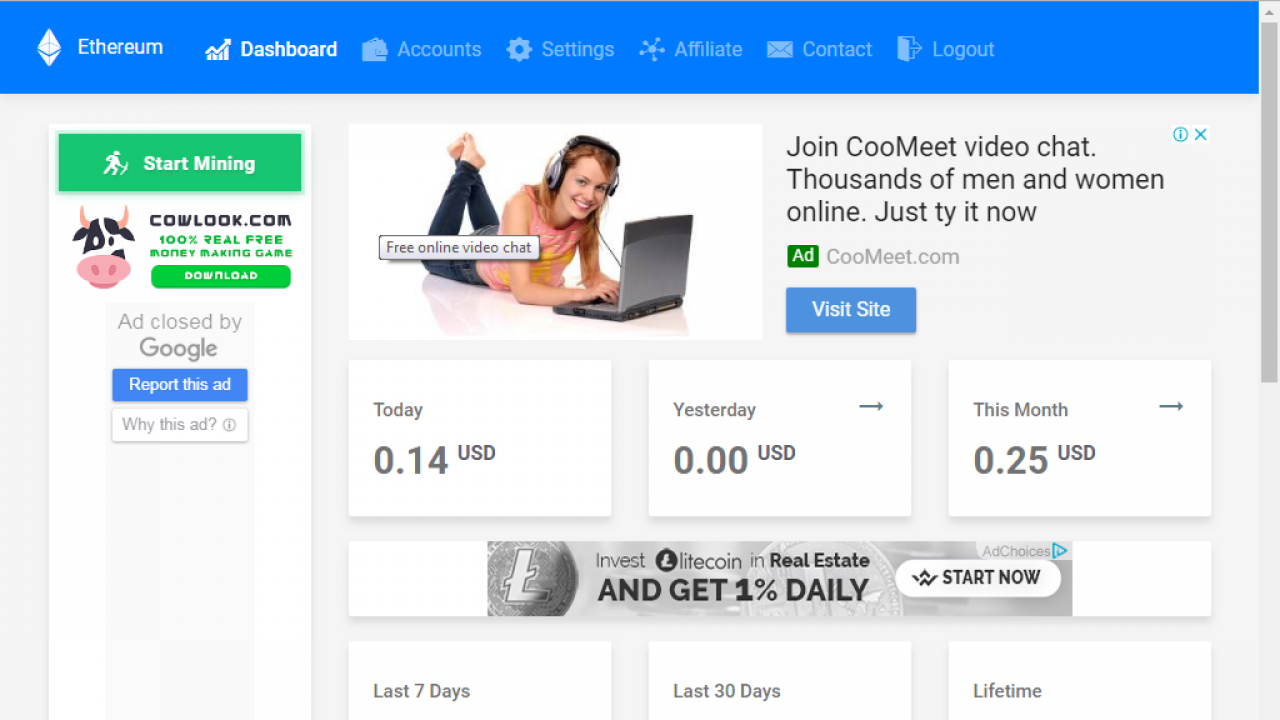This screenshot has height=720, width=1280.
Task: Click the Accounts wallet icon
Action: [x=374, y=49]
